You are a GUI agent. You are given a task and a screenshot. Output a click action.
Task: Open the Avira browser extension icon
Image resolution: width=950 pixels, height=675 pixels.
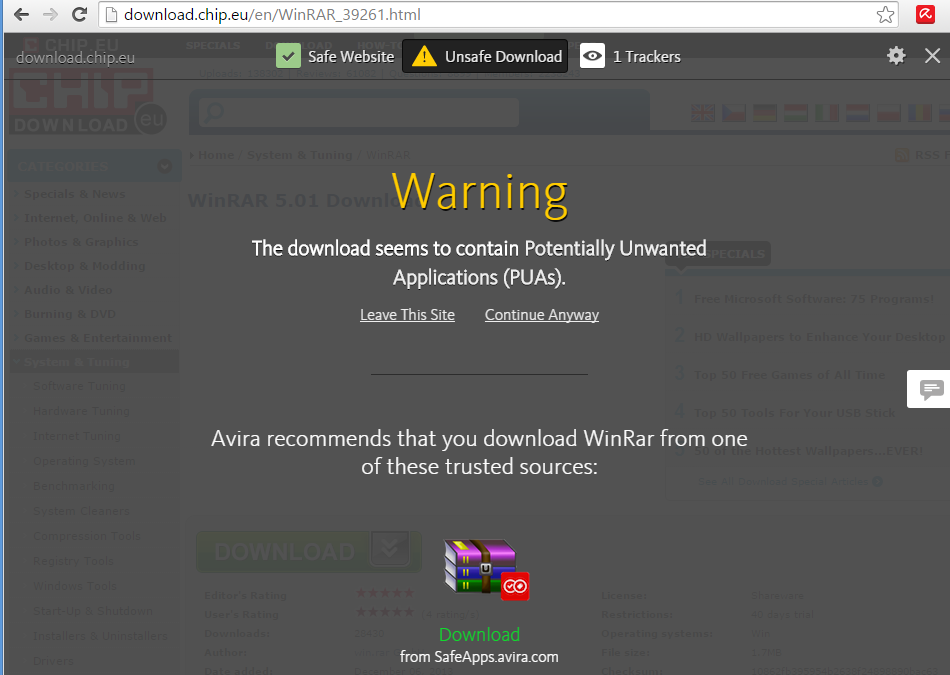click(x=925, y=14)
